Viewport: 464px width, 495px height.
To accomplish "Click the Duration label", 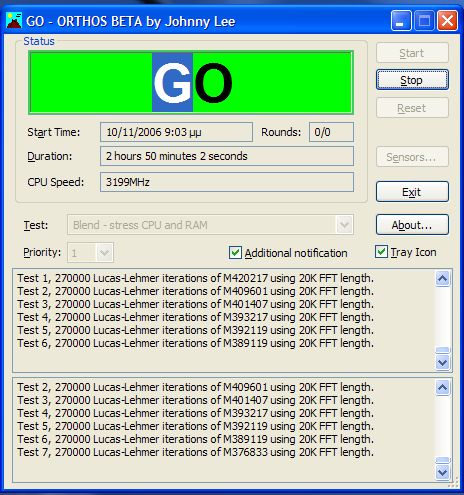I will click(50, 156).
